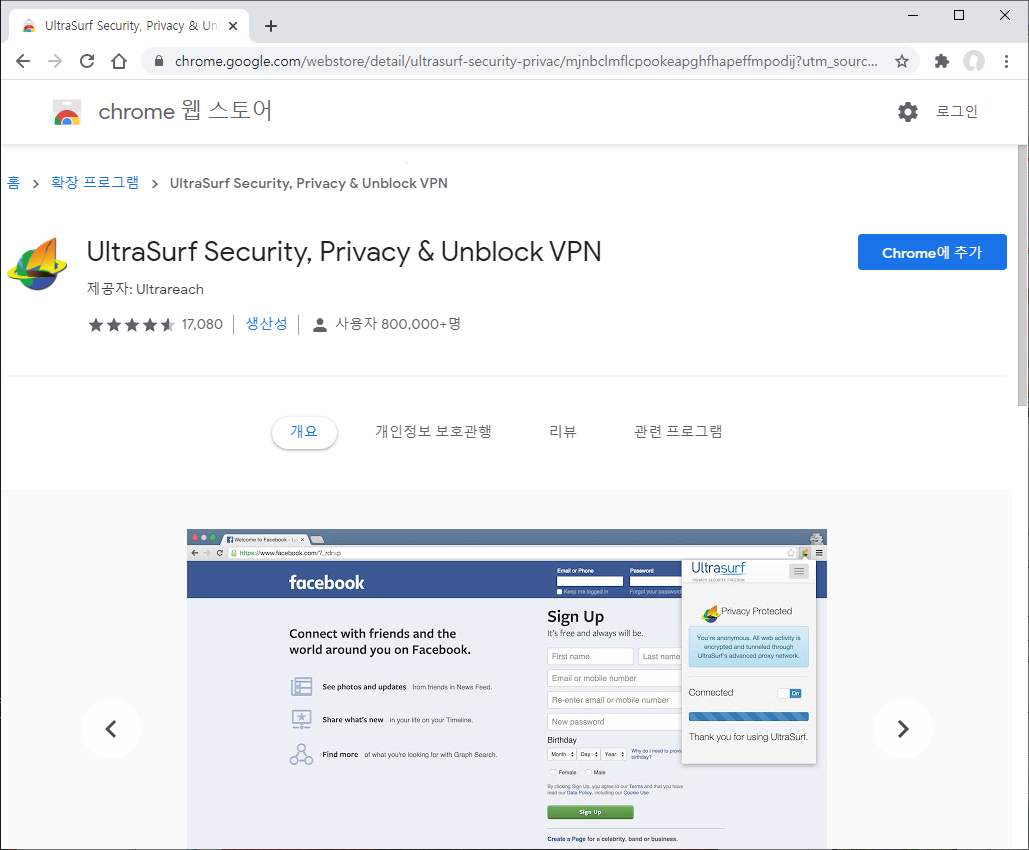Open the Extensions puzzle icon
Screen dimensions: 1029x850
coord(942,61)
